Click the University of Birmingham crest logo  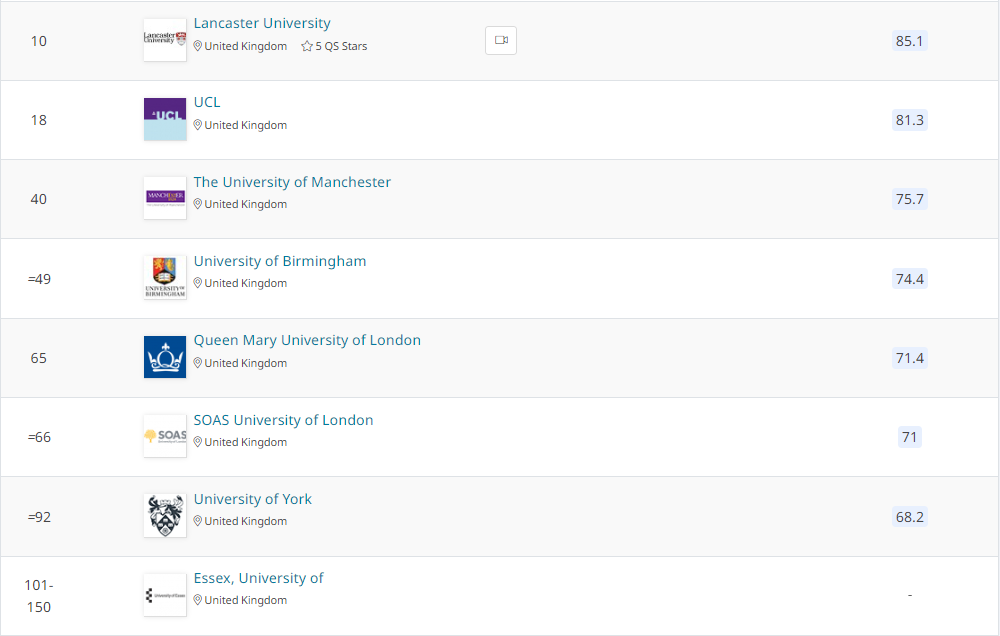coord(165,278)
